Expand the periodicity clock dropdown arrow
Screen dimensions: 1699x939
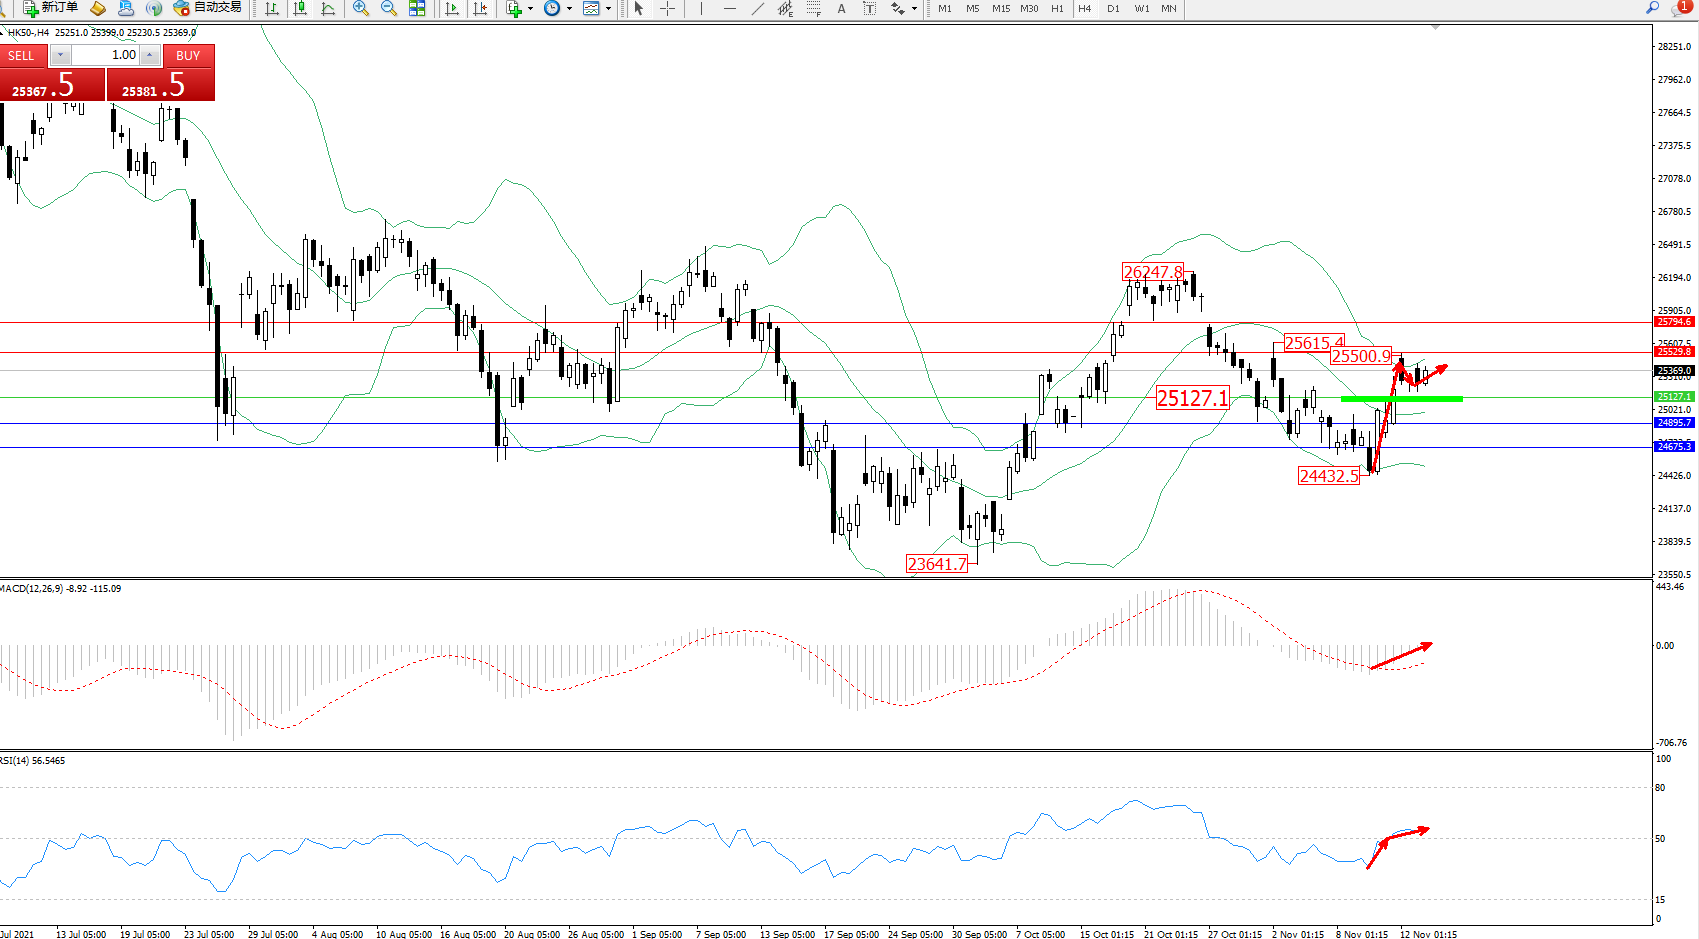[x=569, y=8]
